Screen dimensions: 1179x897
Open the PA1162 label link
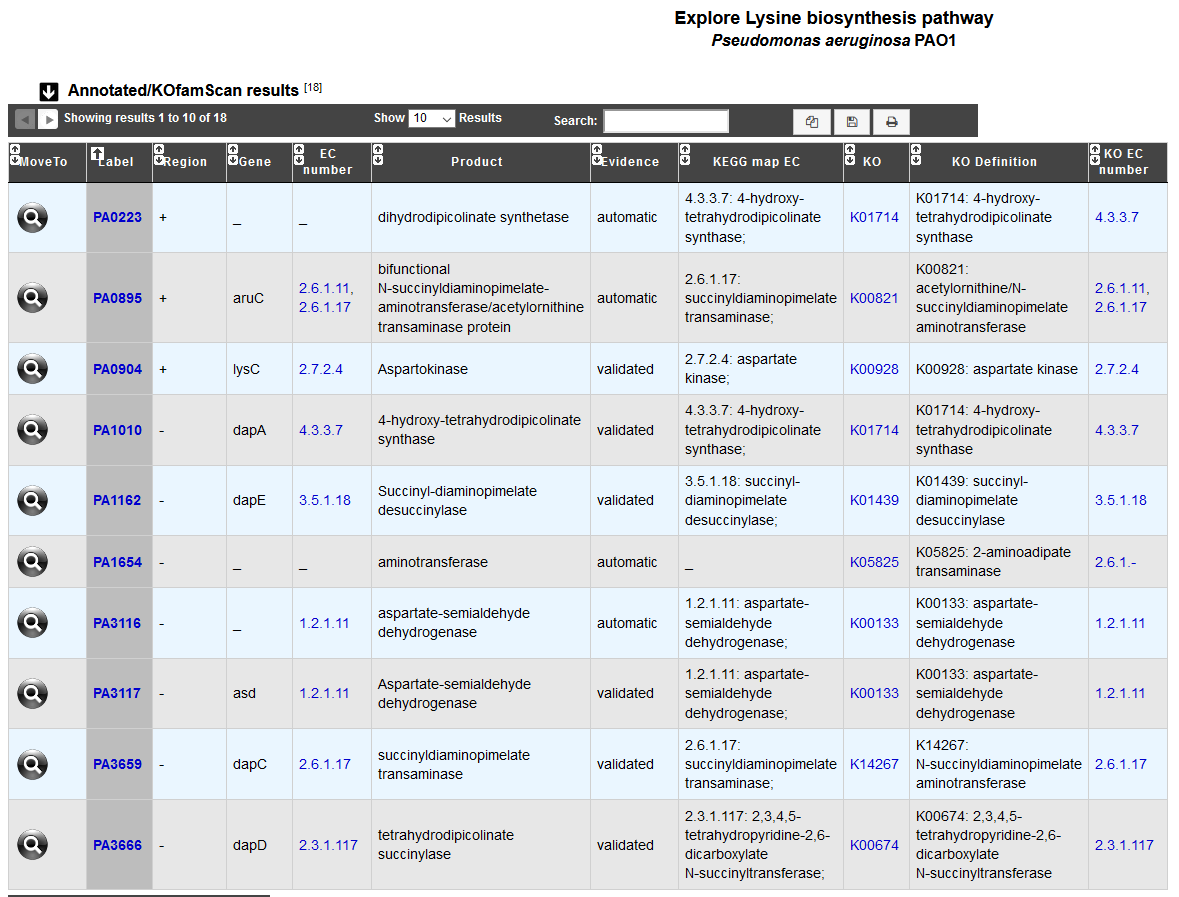(117, 500)
